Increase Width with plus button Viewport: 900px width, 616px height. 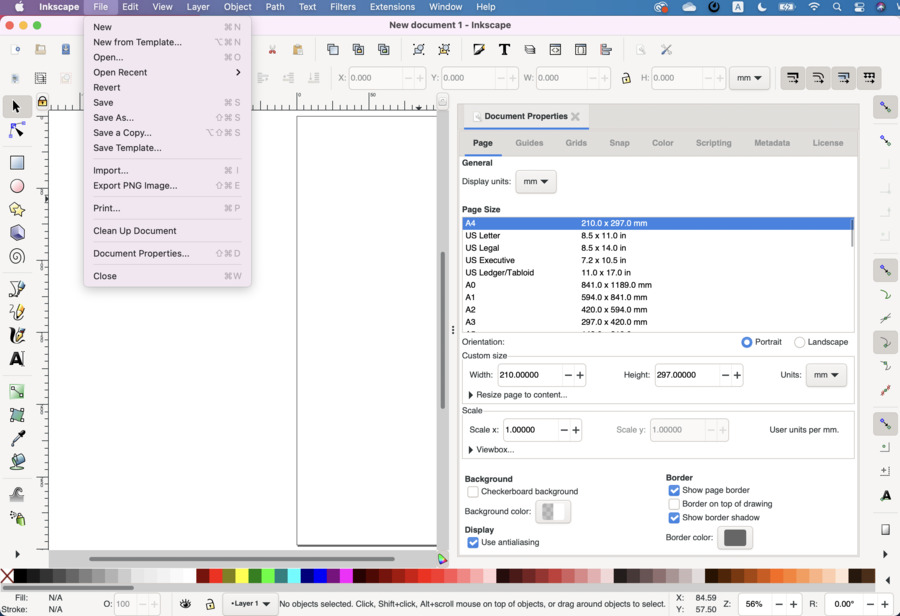(x=580, y=375)
